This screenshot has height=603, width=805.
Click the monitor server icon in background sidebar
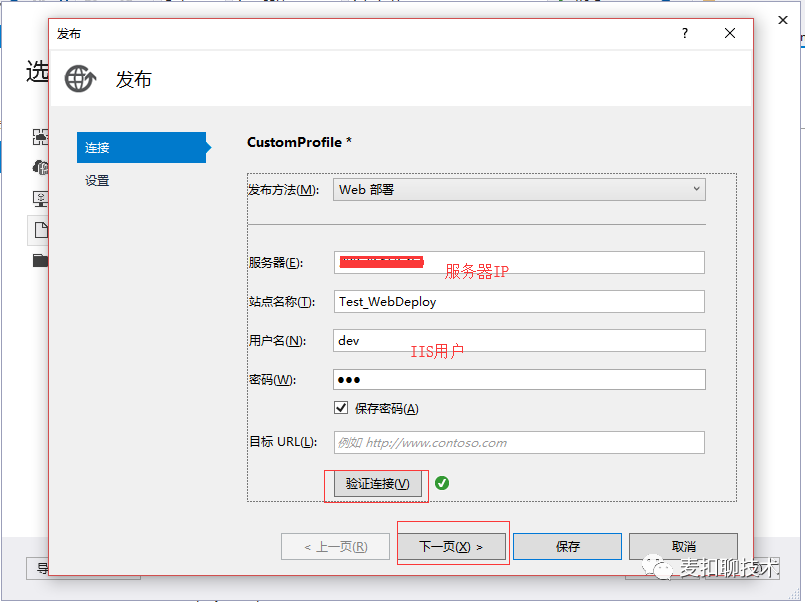coord(41,199)
